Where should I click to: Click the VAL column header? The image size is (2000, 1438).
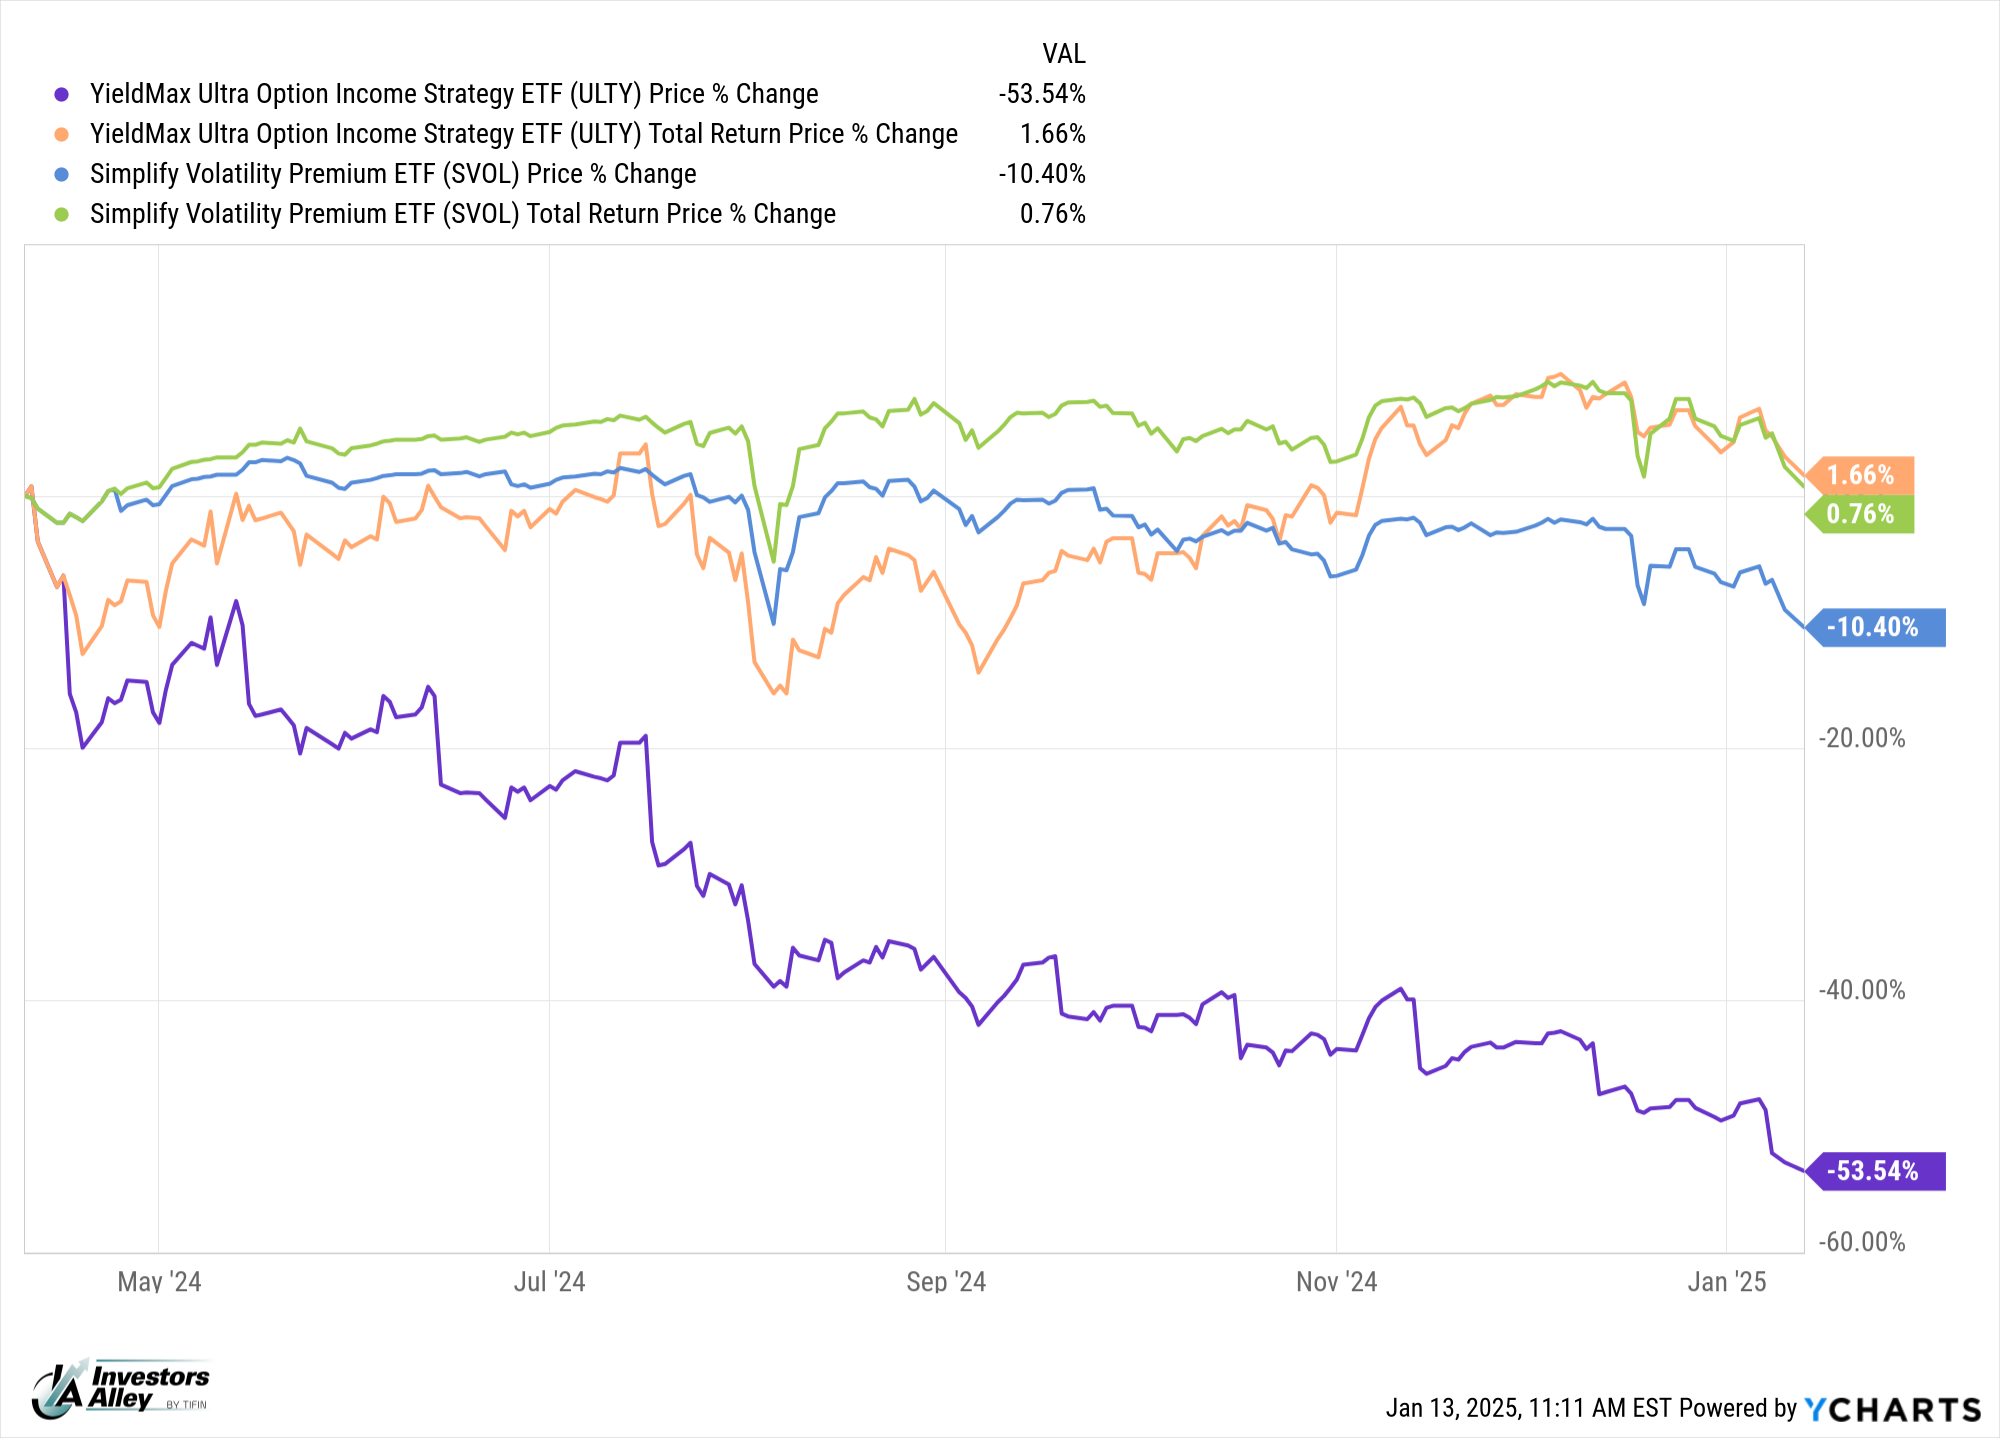point(1063,54)
